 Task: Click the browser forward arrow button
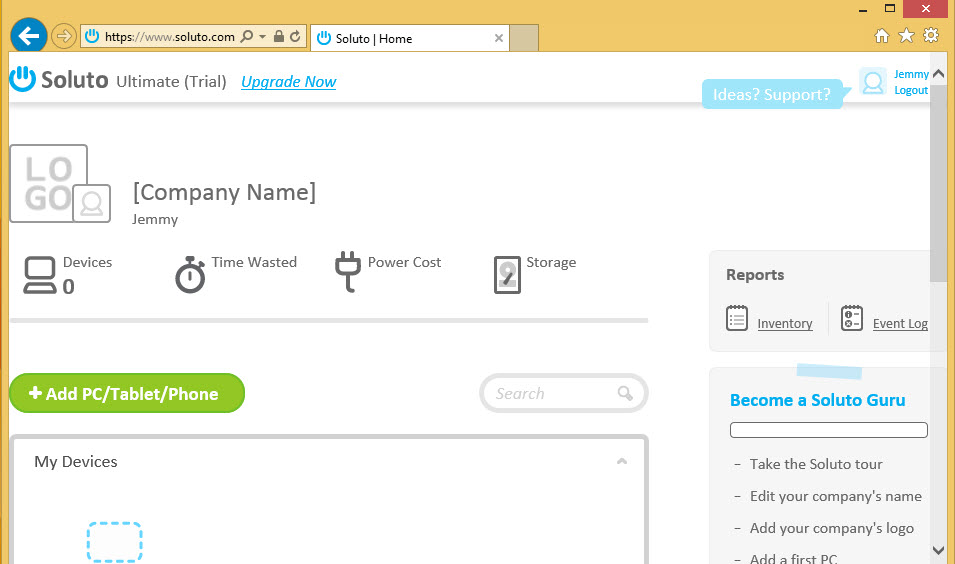[63, 37]
